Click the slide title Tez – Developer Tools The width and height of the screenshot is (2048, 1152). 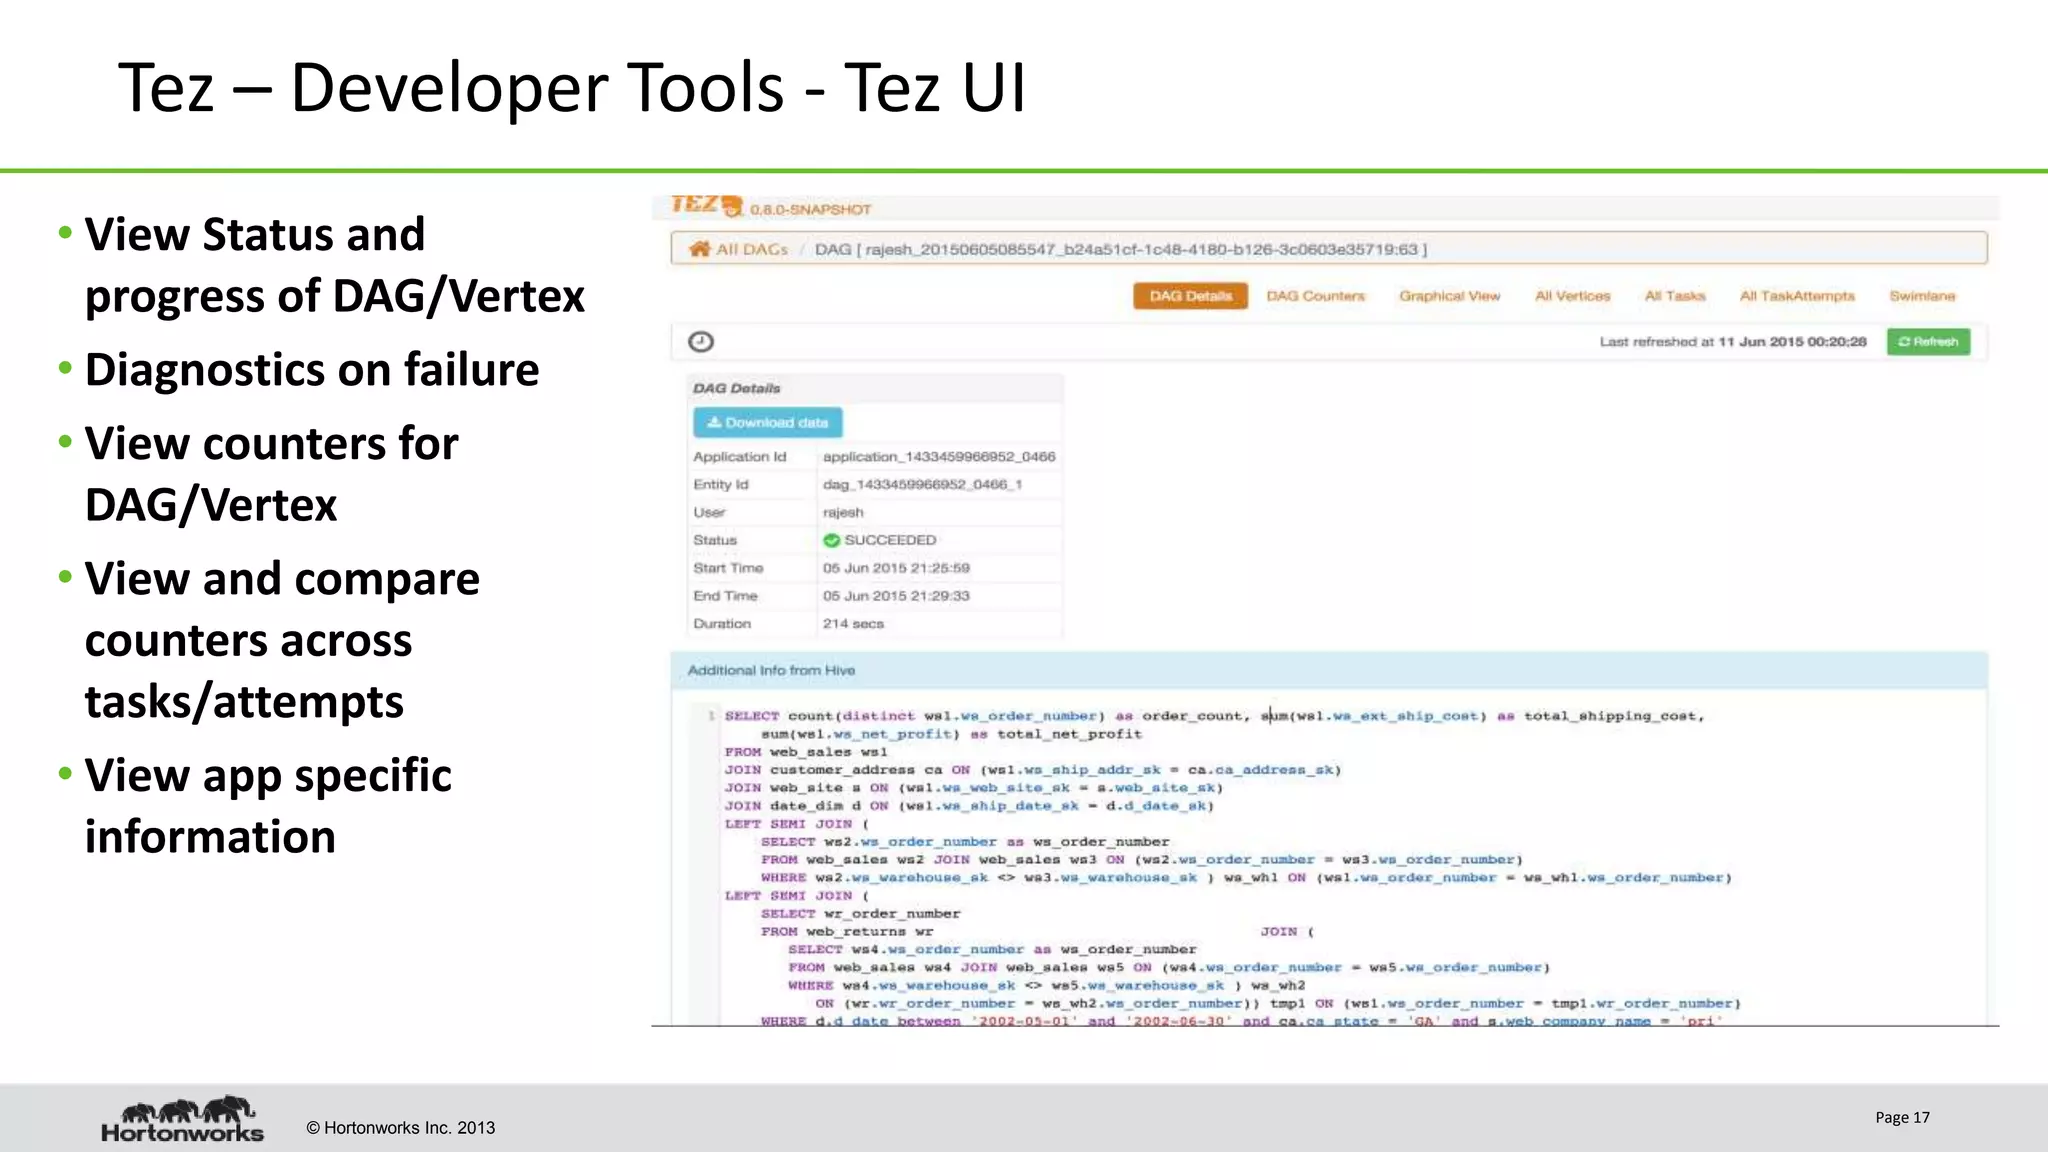click(572, 88)
